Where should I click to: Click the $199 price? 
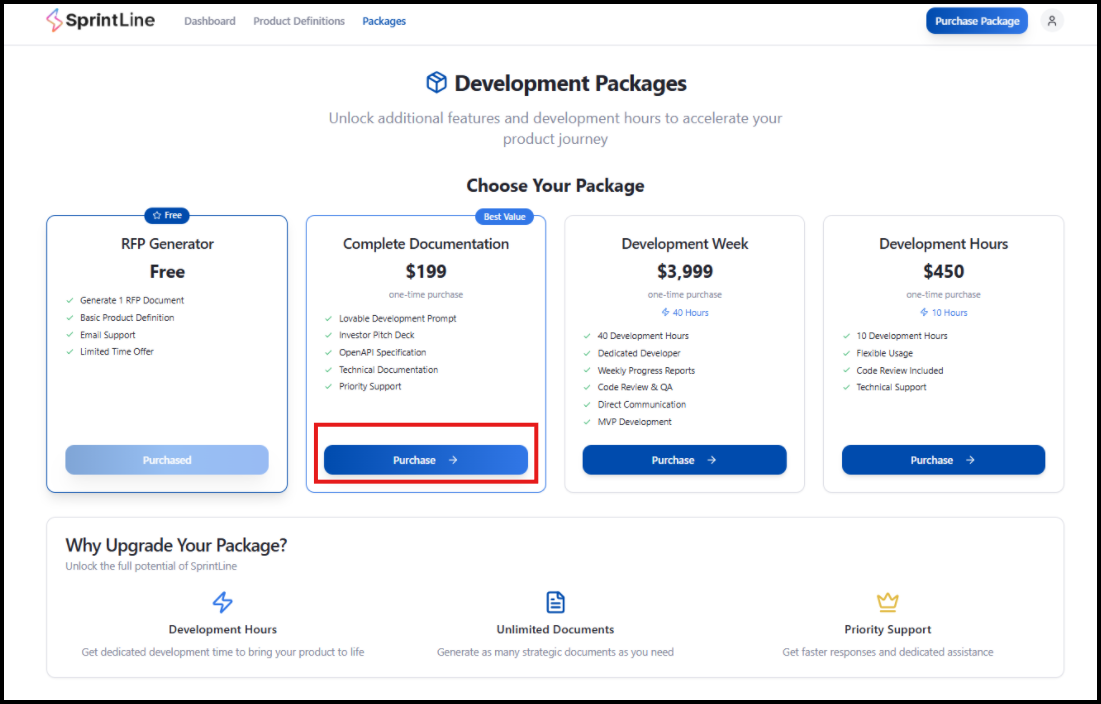click(426, 271)
